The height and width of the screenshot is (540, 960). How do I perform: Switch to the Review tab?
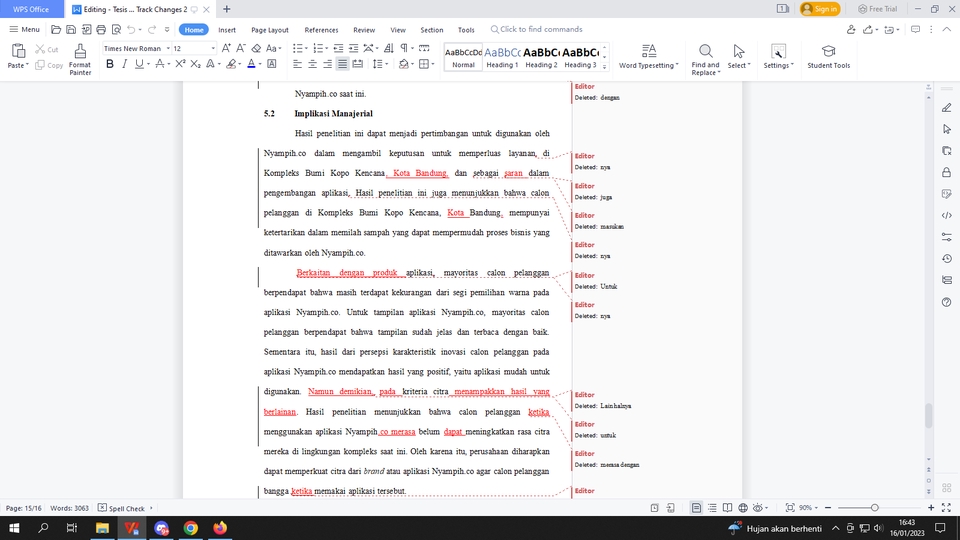(364, 29)
